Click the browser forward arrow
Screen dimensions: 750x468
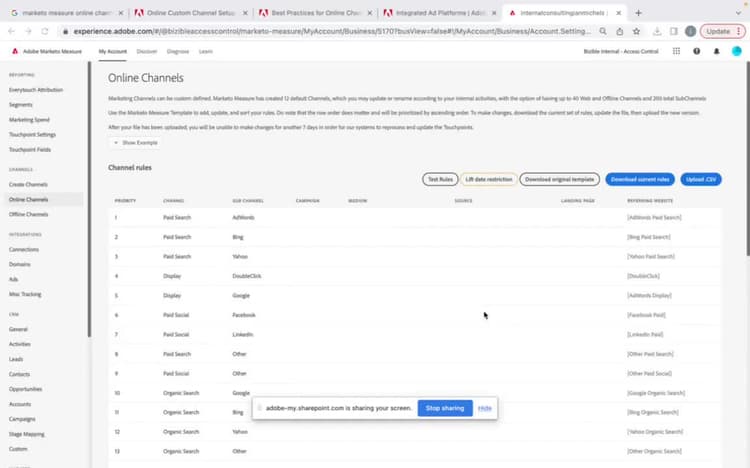coord(28,31)
